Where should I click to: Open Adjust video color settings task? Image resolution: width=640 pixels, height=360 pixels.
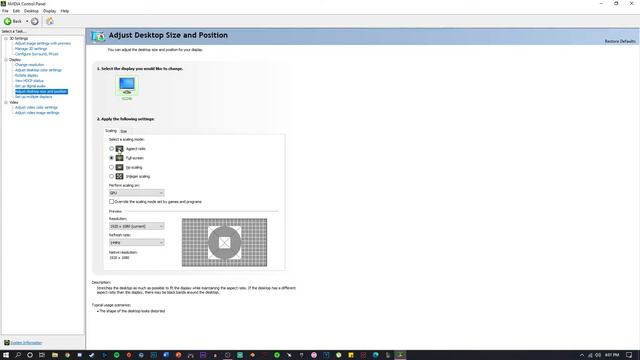coord(36,107)
